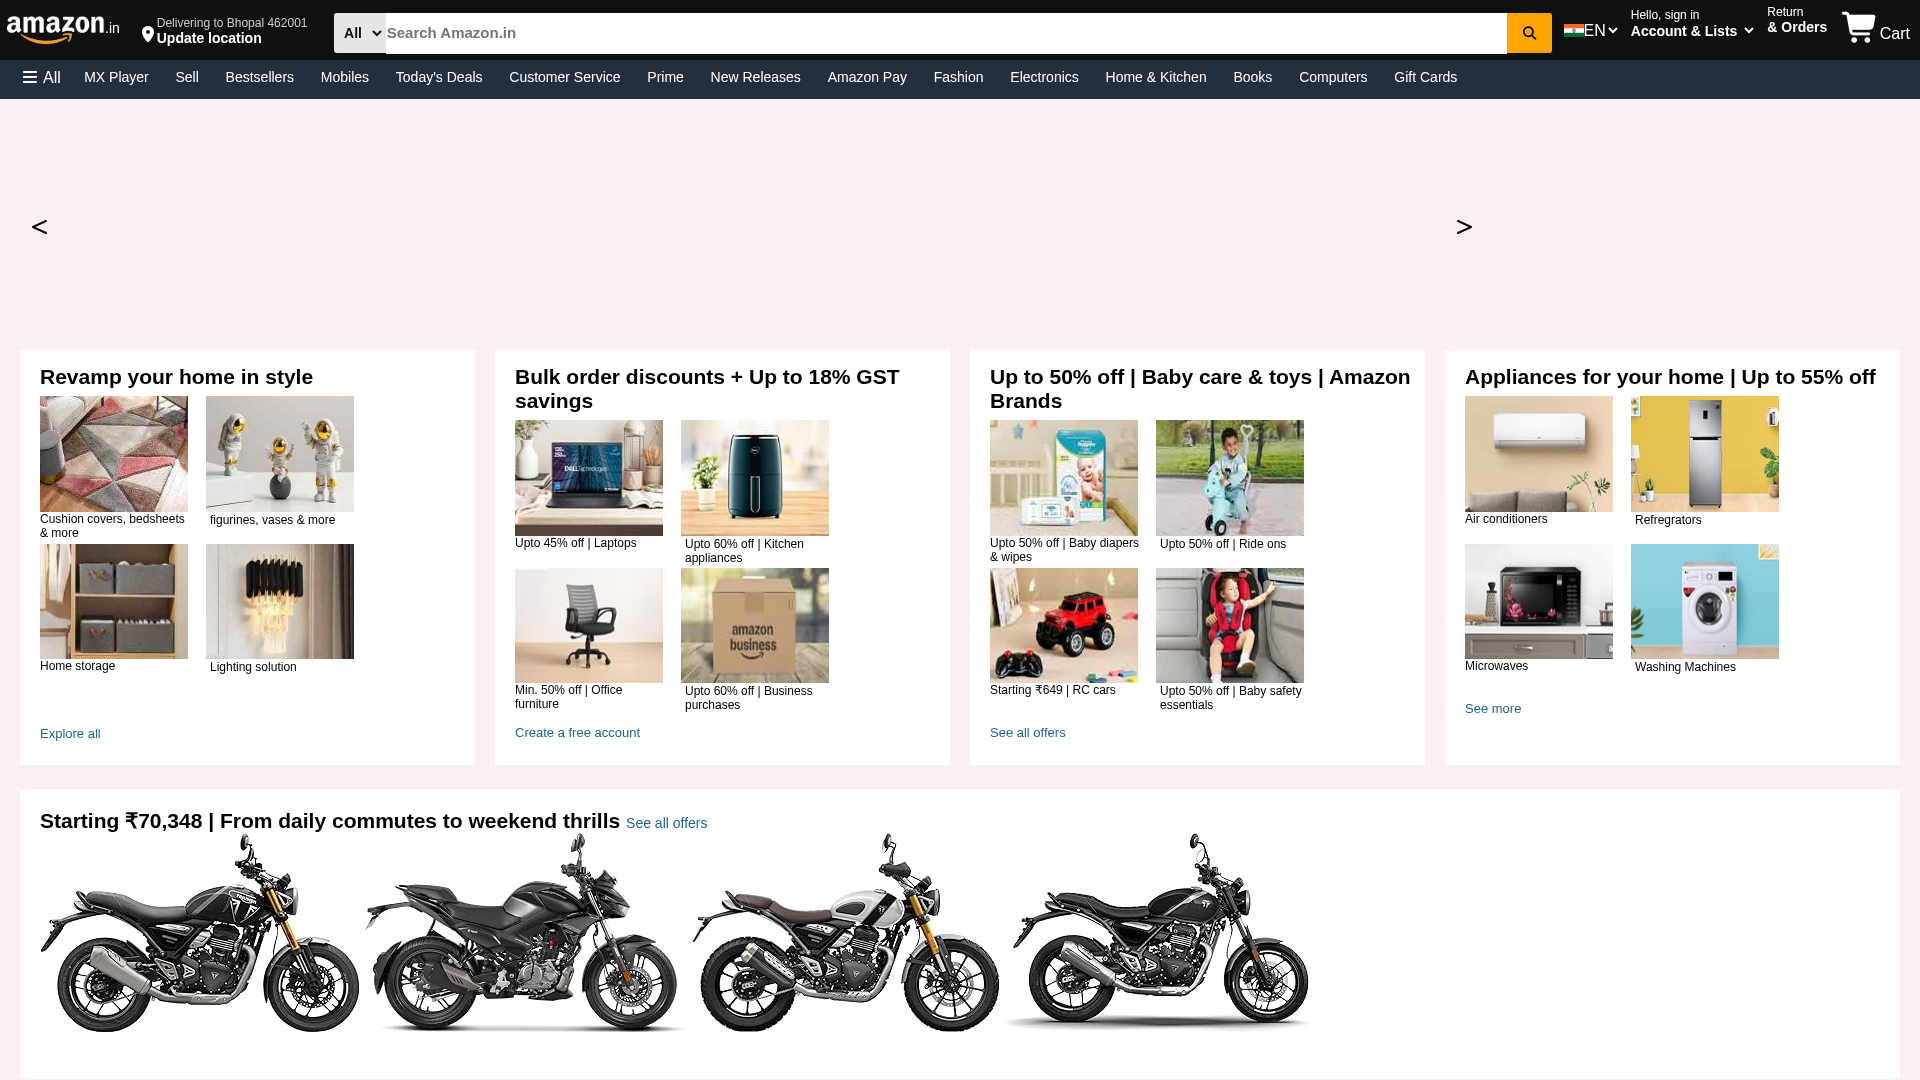
Task: Go to next banner slide
Action: (x=1464, y=227)
